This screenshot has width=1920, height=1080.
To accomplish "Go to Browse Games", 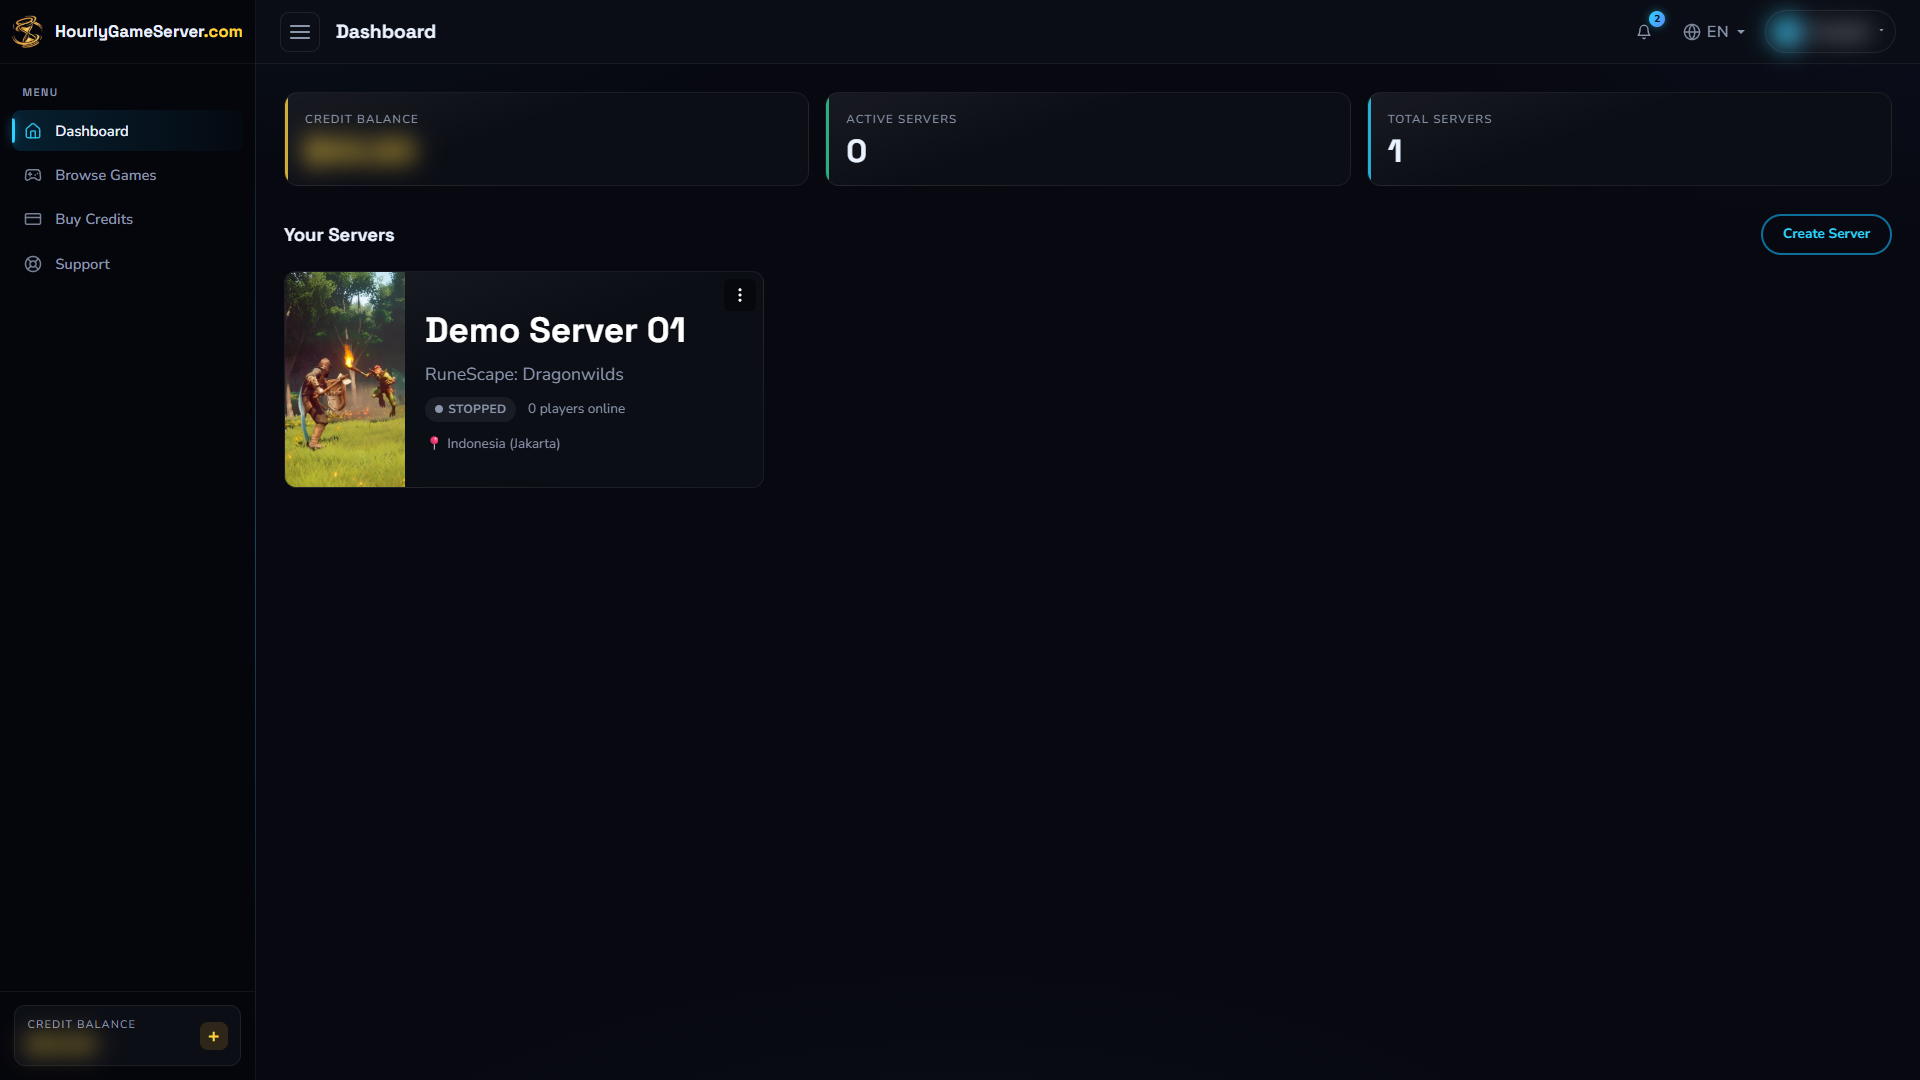I will tap(127, 175).
